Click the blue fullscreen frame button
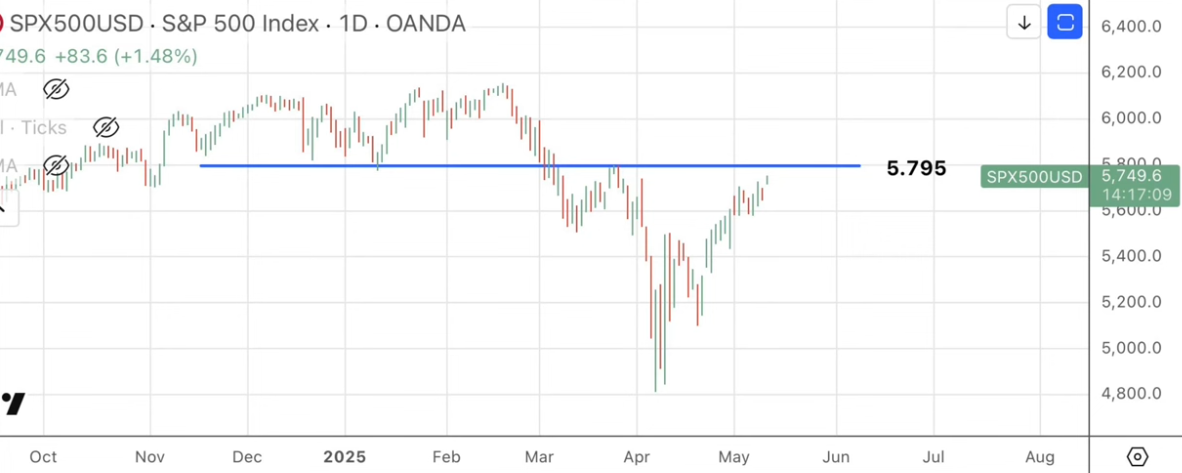Screen dimensions: 1182x473 pos(1065,22)
